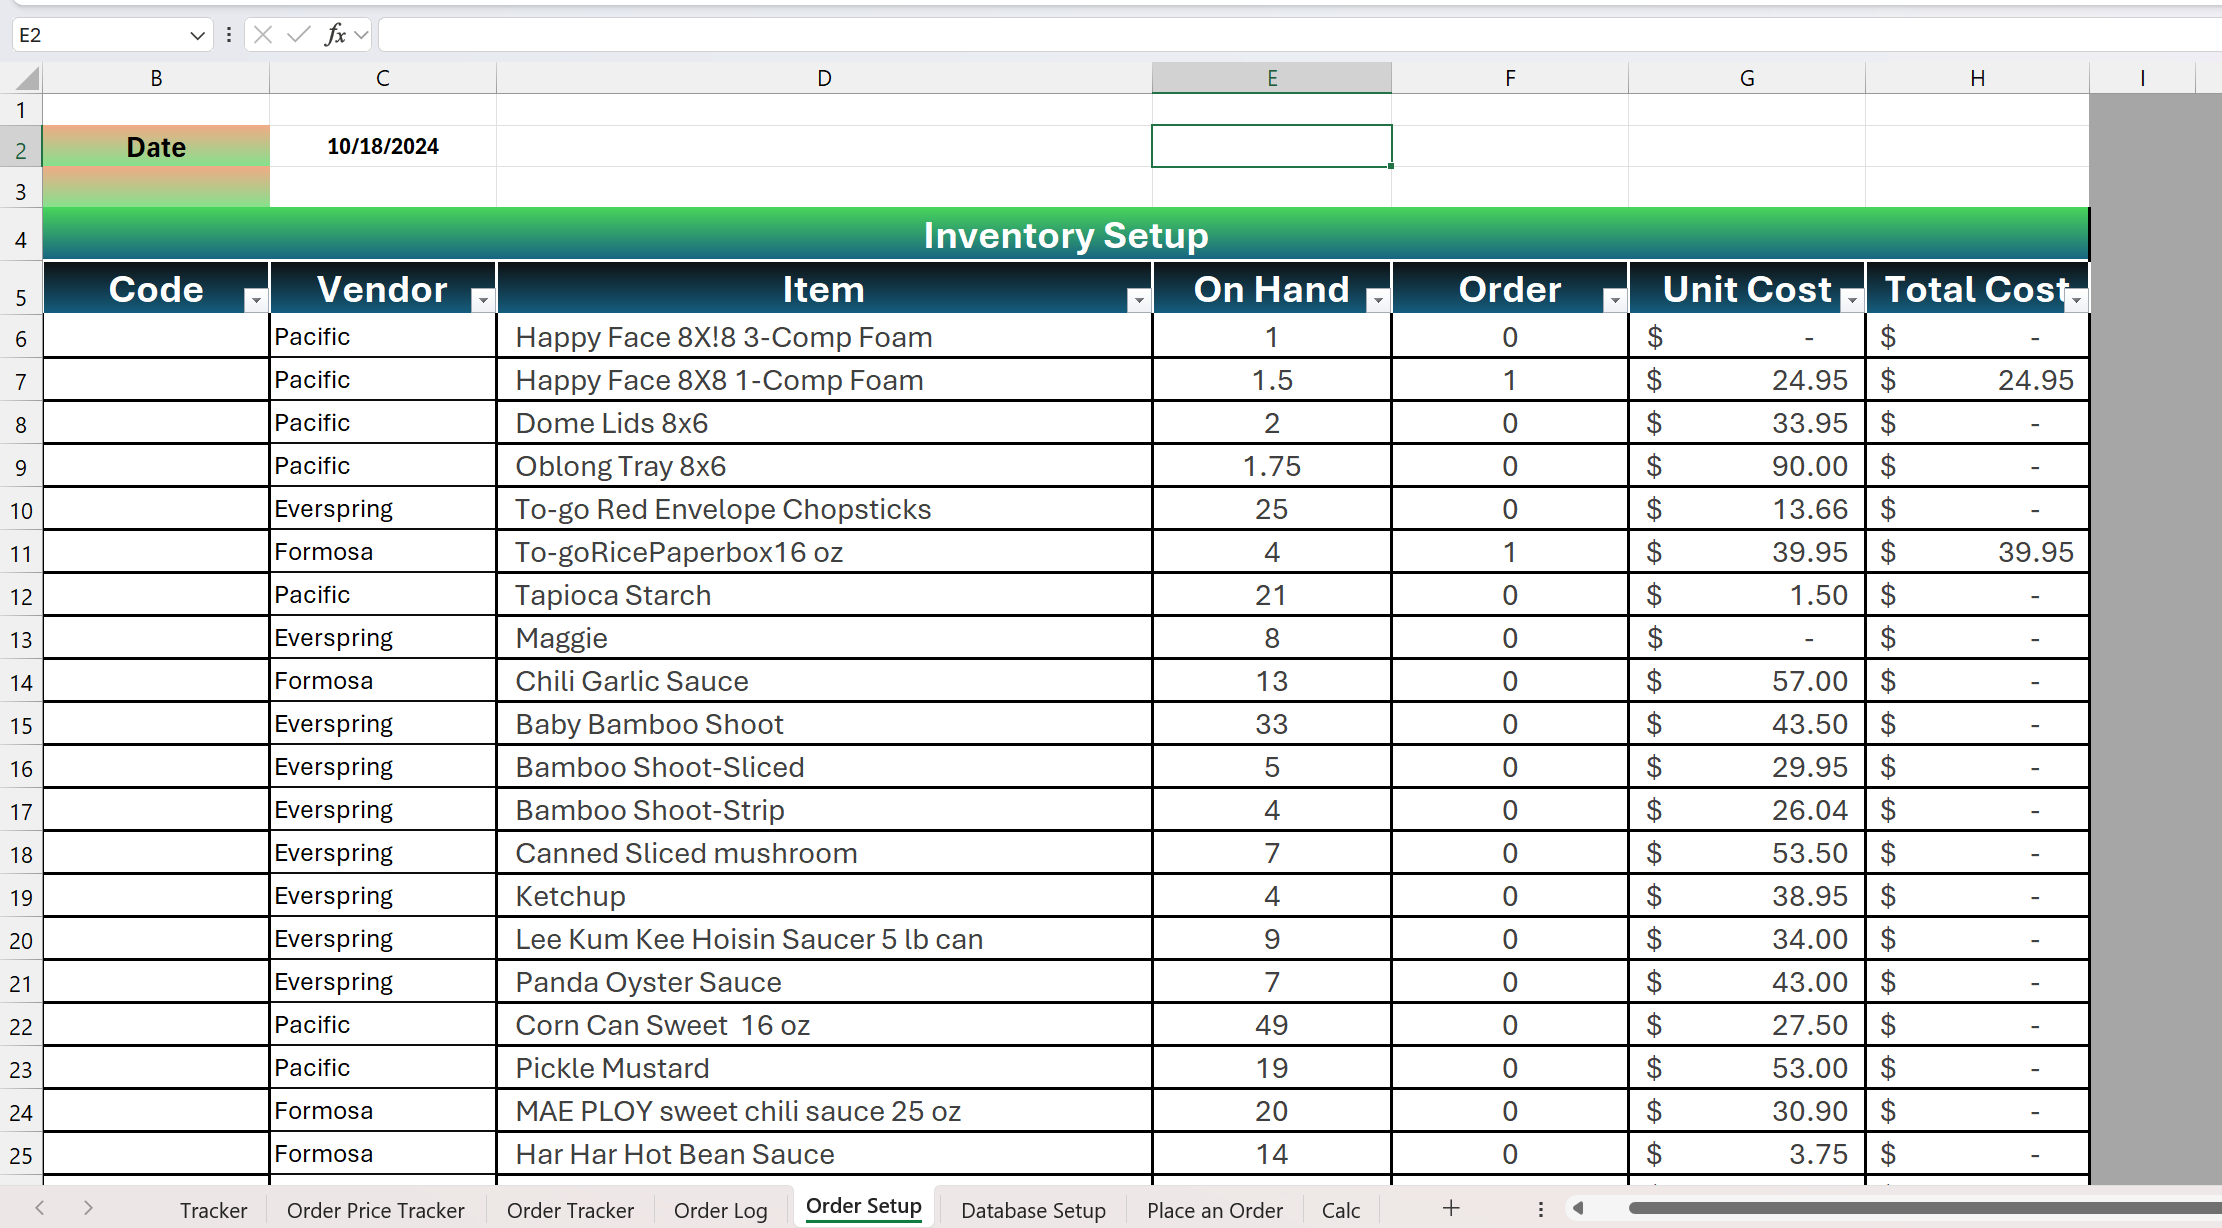This screenshot has width=2222, height=1228.
Task: Click the date cell 10/18/2024
Action: pos(383,146)
